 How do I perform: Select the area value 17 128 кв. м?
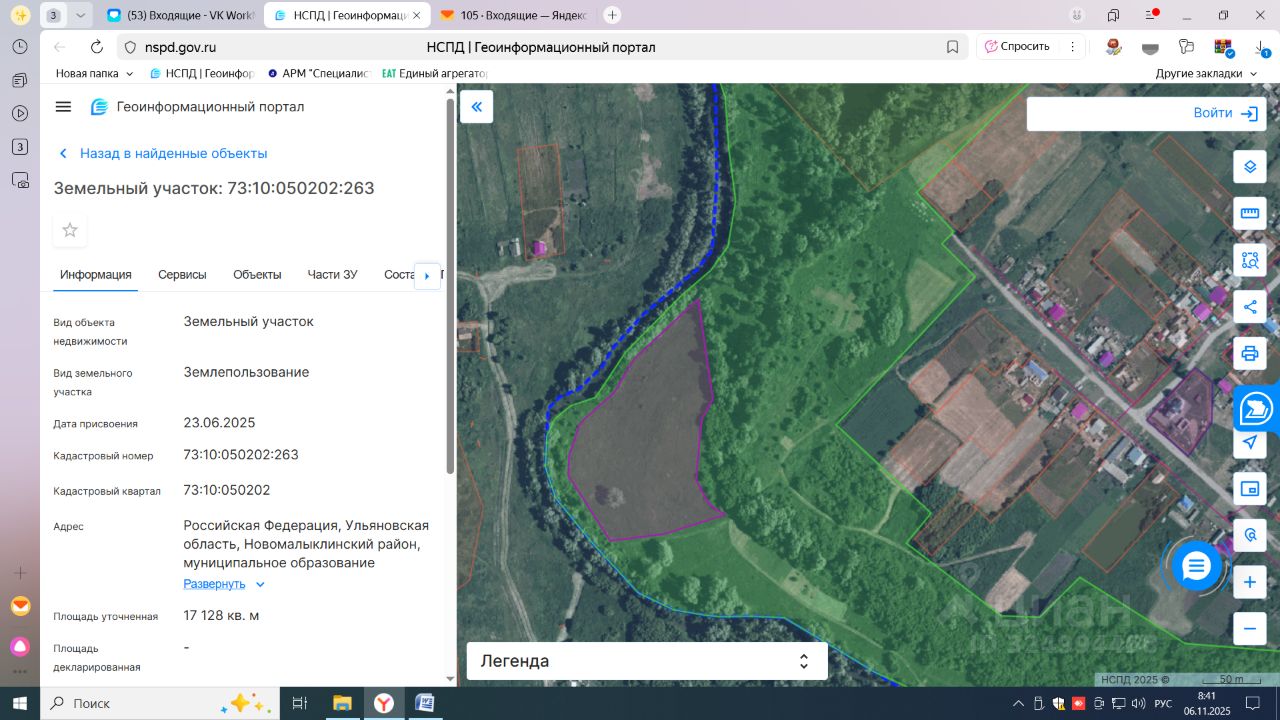point(221,616)
